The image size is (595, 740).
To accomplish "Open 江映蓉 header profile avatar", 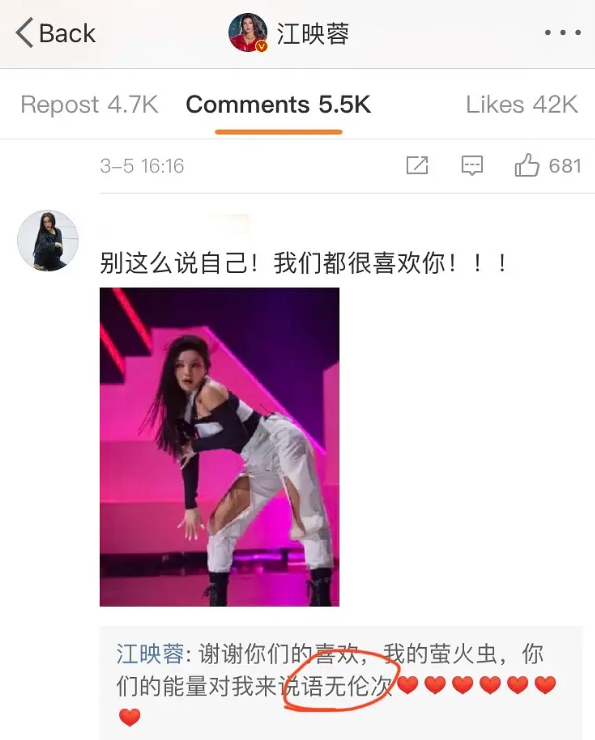I will pyautogui.click(x=248, y=33).
